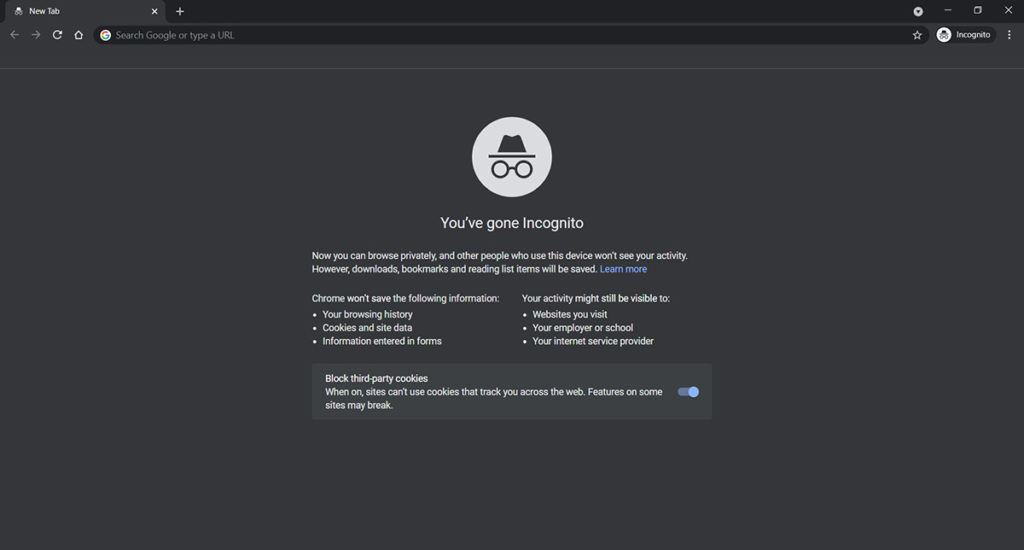Click the large Incognito hat-and-glasses icon
The height and width of the screenshot is (550, 1024).
pos(511,157)
